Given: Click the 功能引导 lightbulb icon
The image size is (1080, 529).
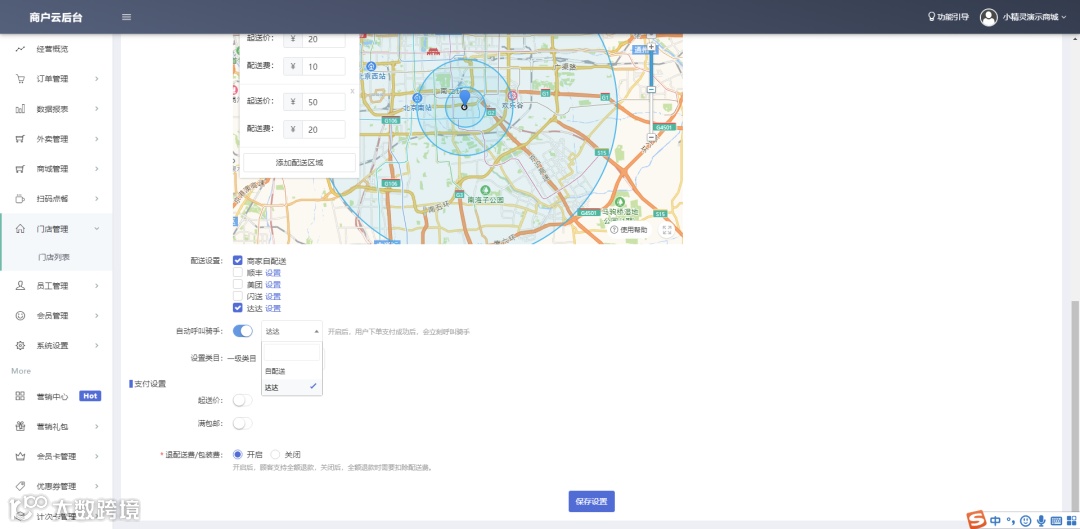Looking at the screenshot, I should [932, 17].
